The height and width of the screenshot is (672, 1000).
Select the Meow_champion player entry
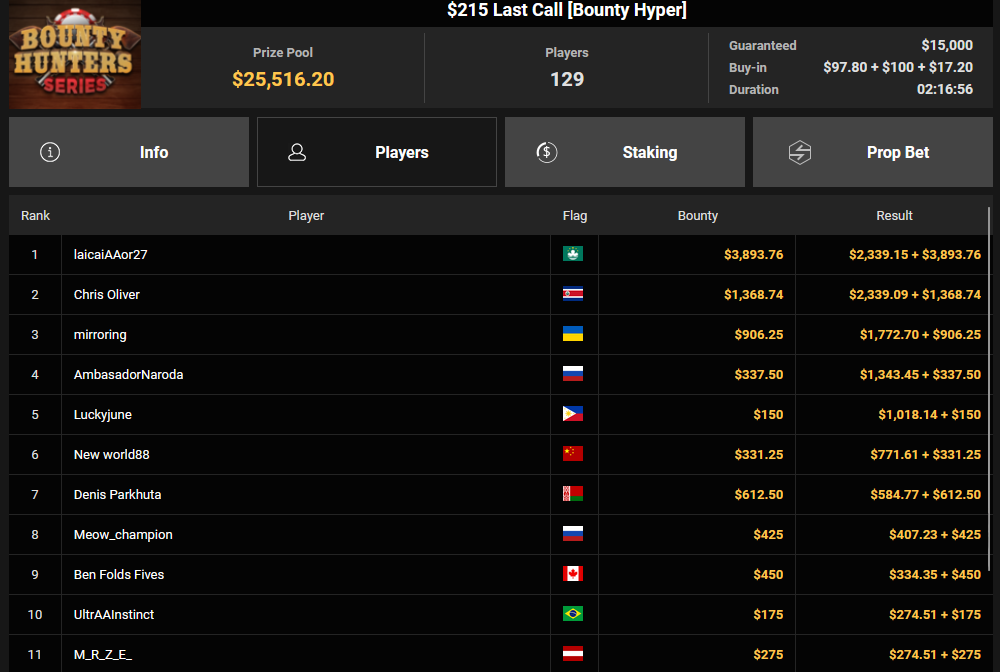(x=123, y=534)
